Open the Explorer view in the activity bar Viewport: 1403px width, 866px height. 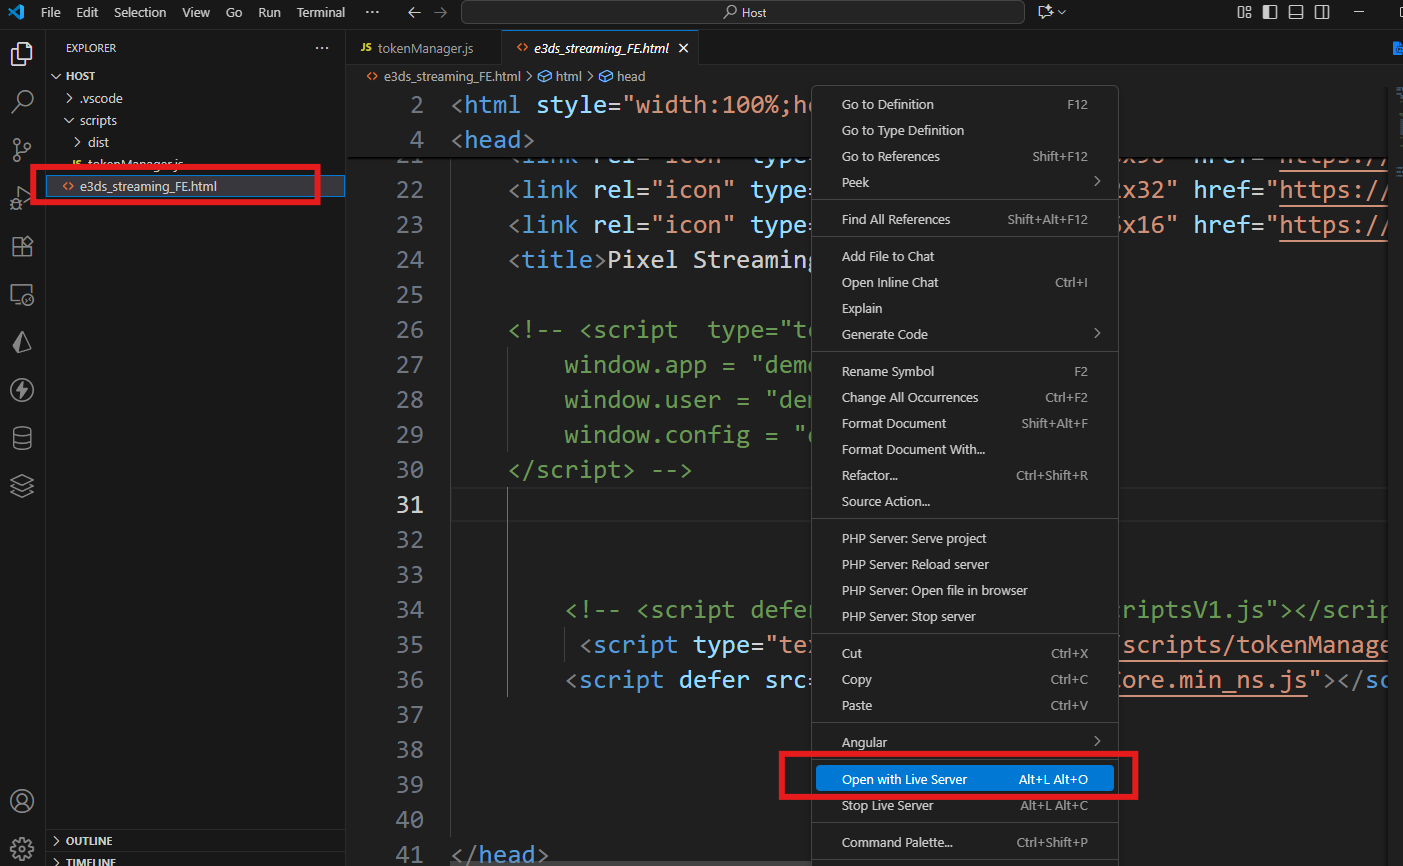tap(22, 54)
